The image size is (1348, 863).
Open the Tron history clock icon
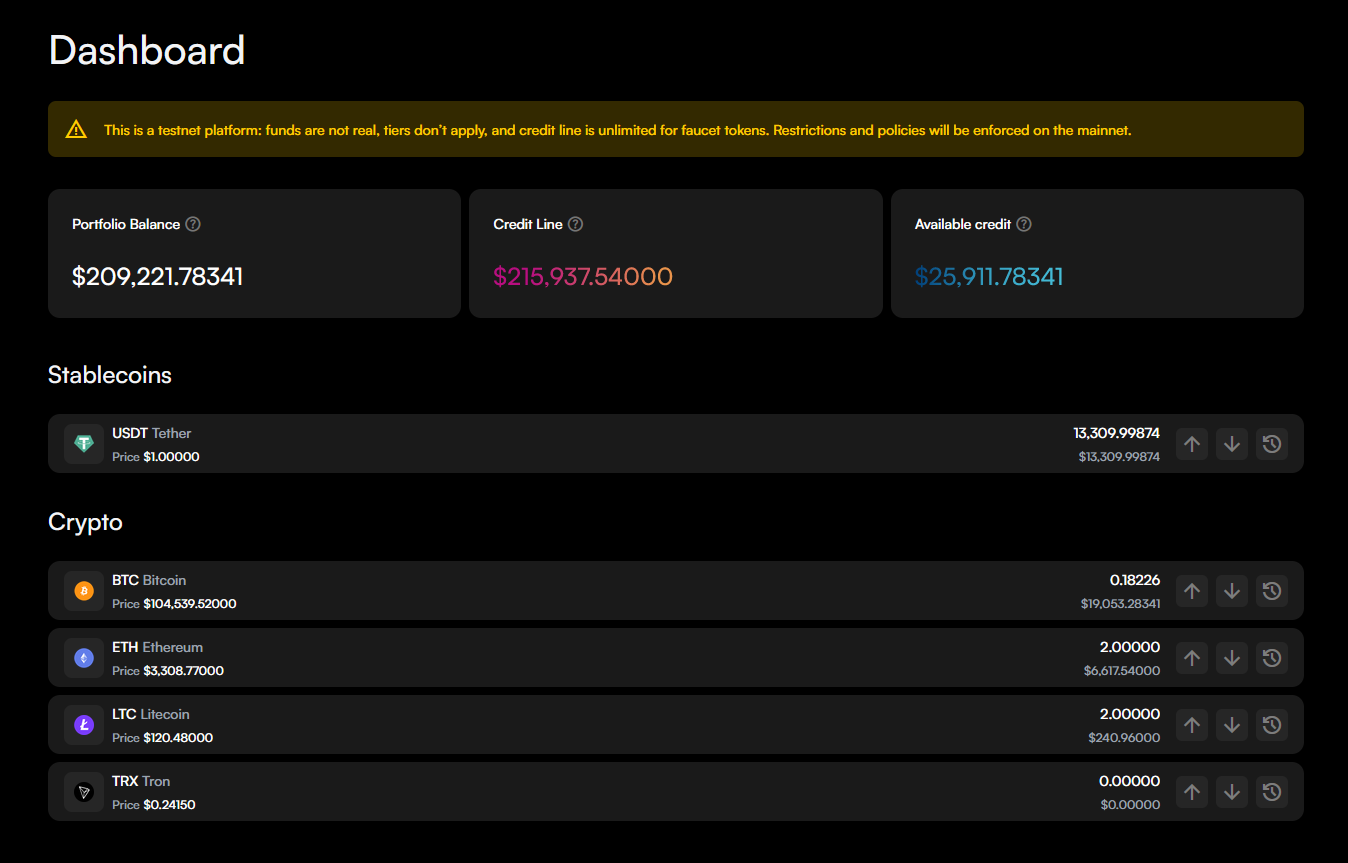tap(1272, 792)
